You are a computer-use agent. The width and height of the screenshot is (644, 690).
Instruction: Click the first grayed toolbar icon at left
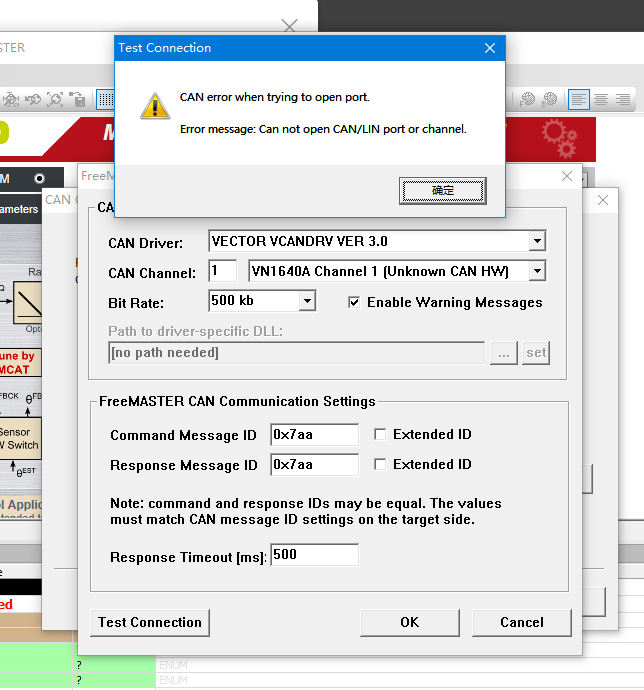tap(11, 99)
